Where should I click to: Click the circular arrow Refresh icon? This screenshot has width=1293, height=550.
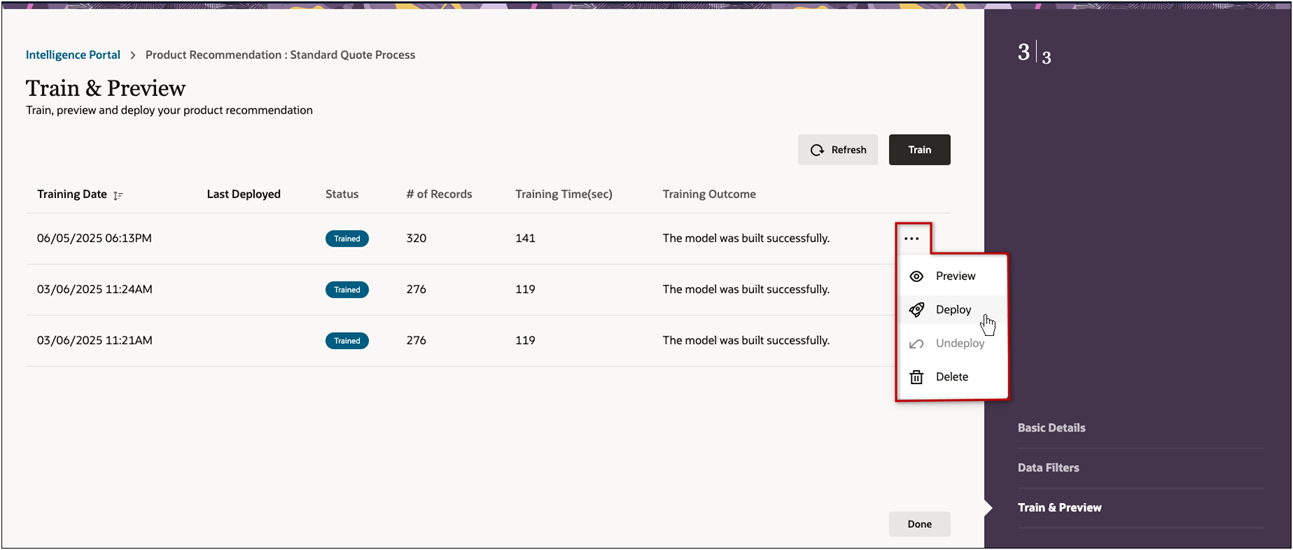817,150
